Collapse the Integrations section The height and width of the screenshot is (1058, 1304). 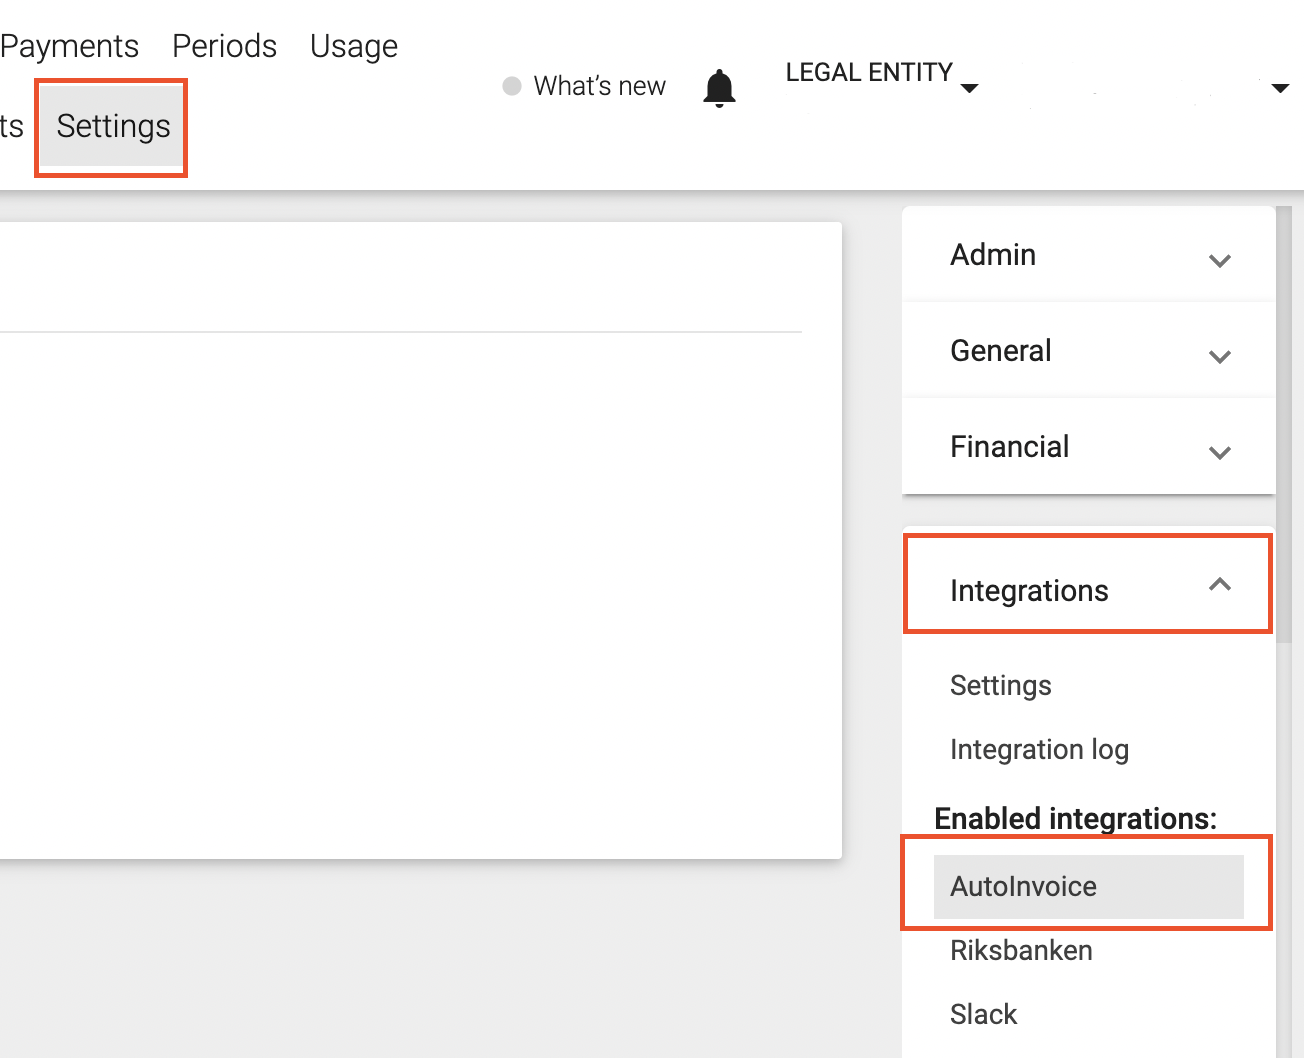(x=1219, y=585)
